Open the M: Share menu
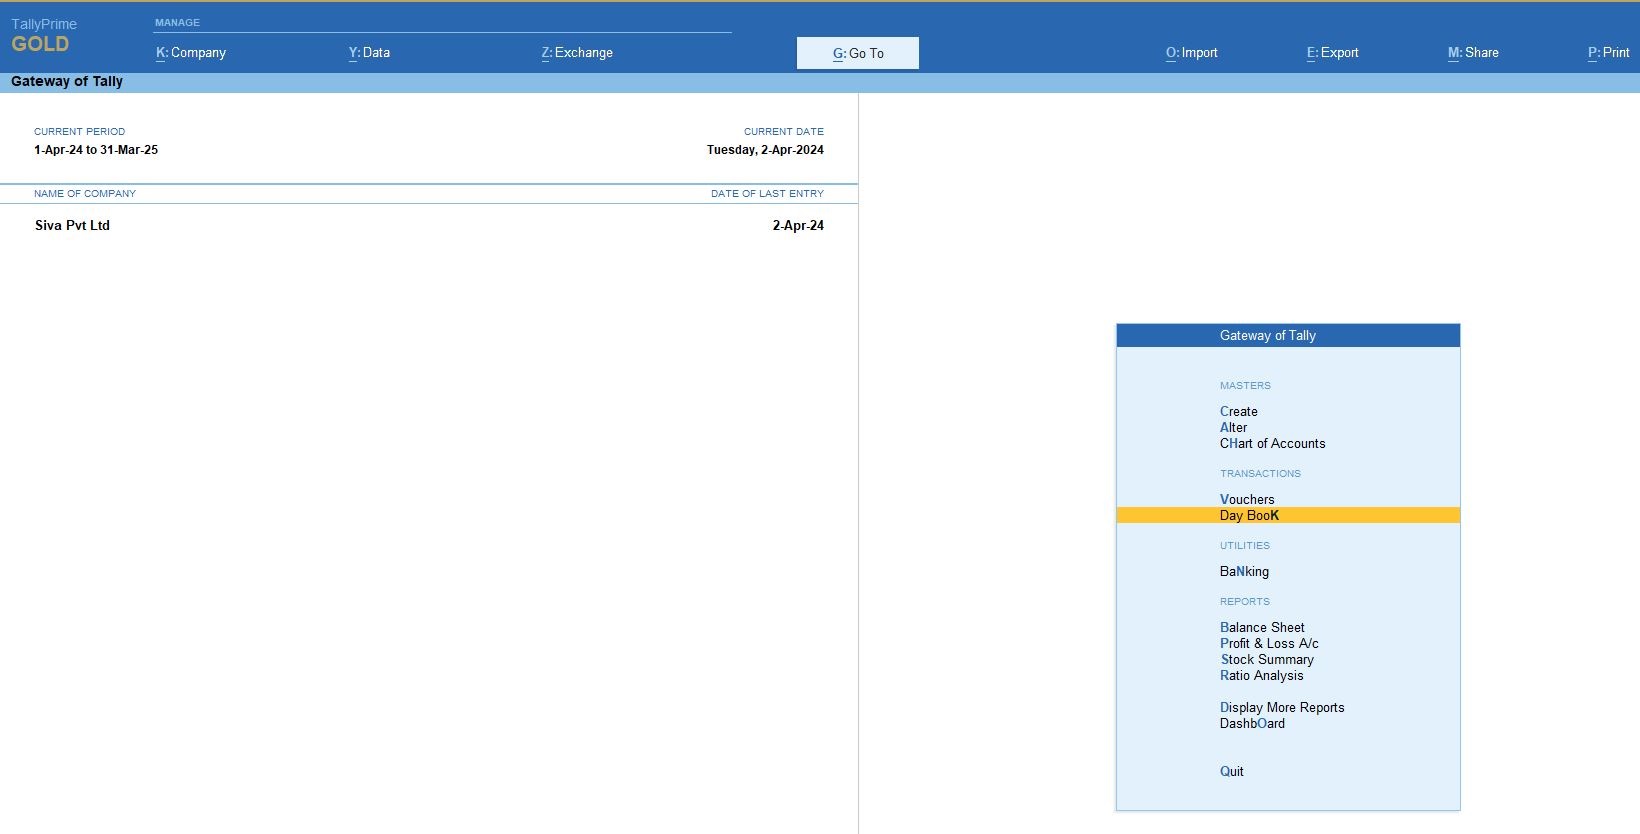 point(1473,53)
